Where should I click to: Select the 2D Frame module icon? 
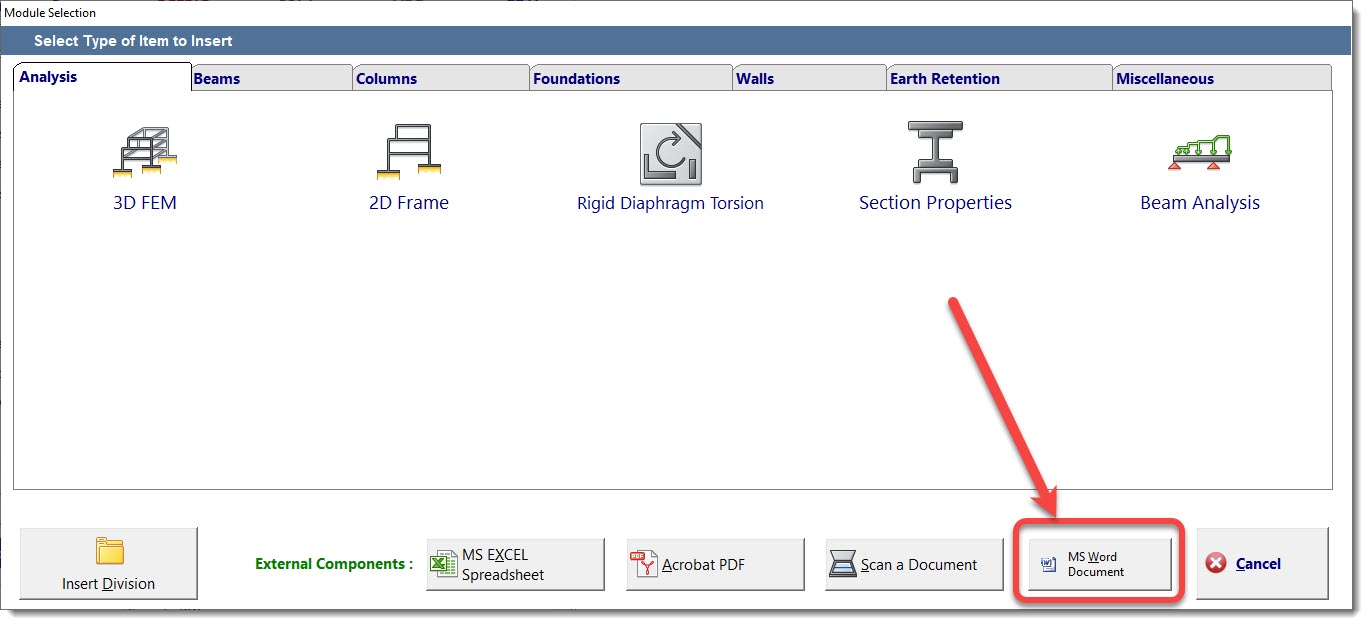click(x=409, y=153)
